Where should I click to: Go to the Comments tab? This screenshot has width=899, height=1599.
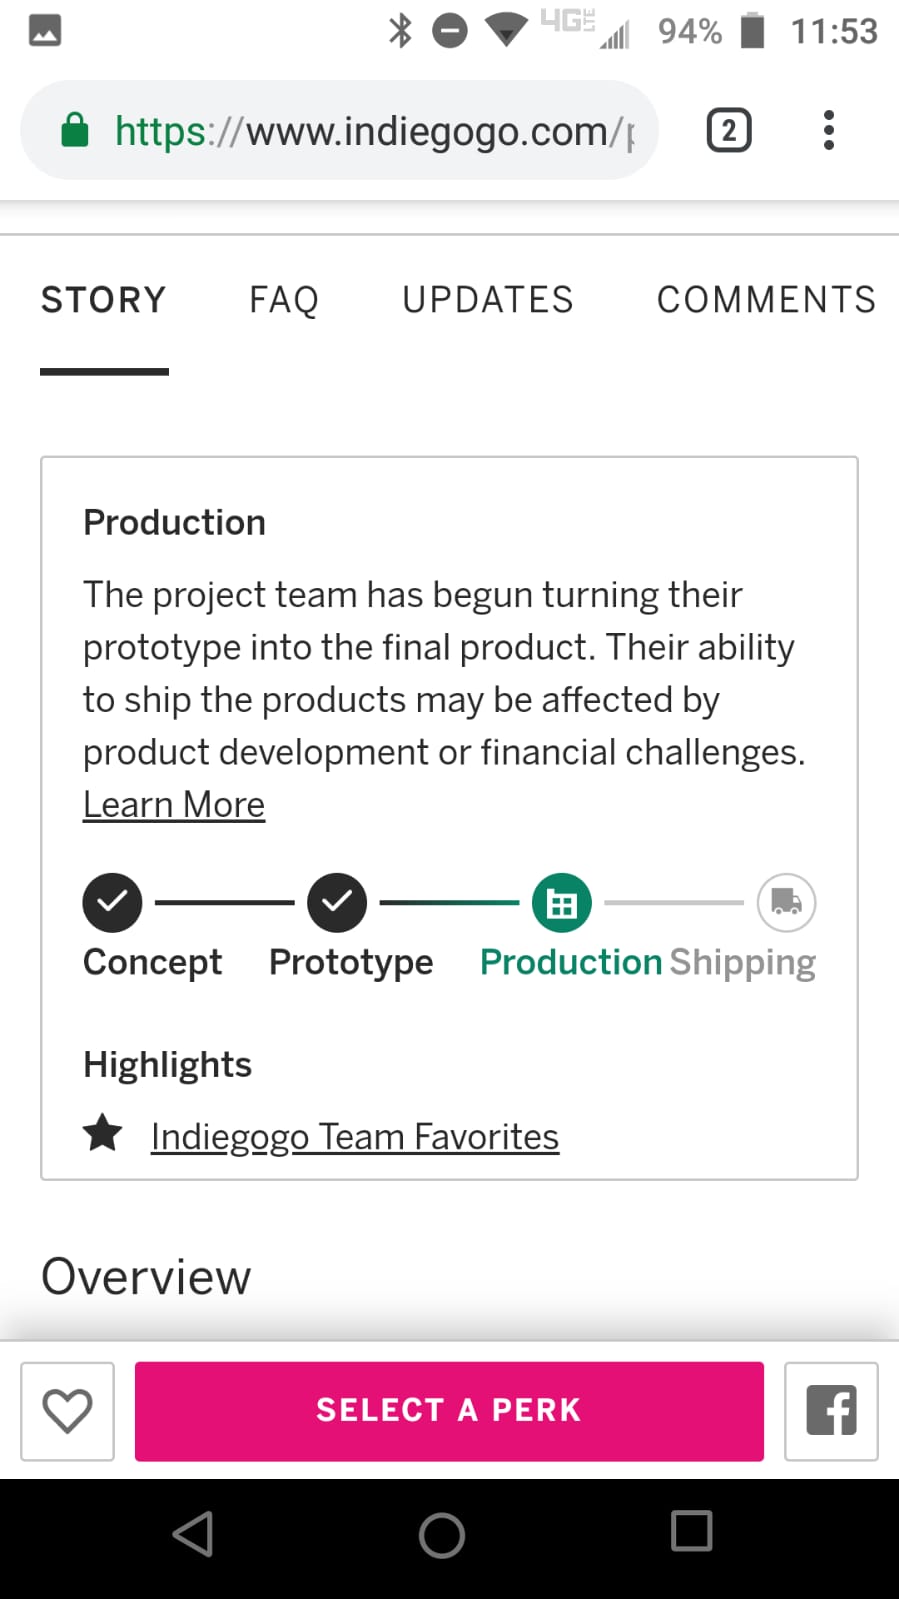click(766, 300)
